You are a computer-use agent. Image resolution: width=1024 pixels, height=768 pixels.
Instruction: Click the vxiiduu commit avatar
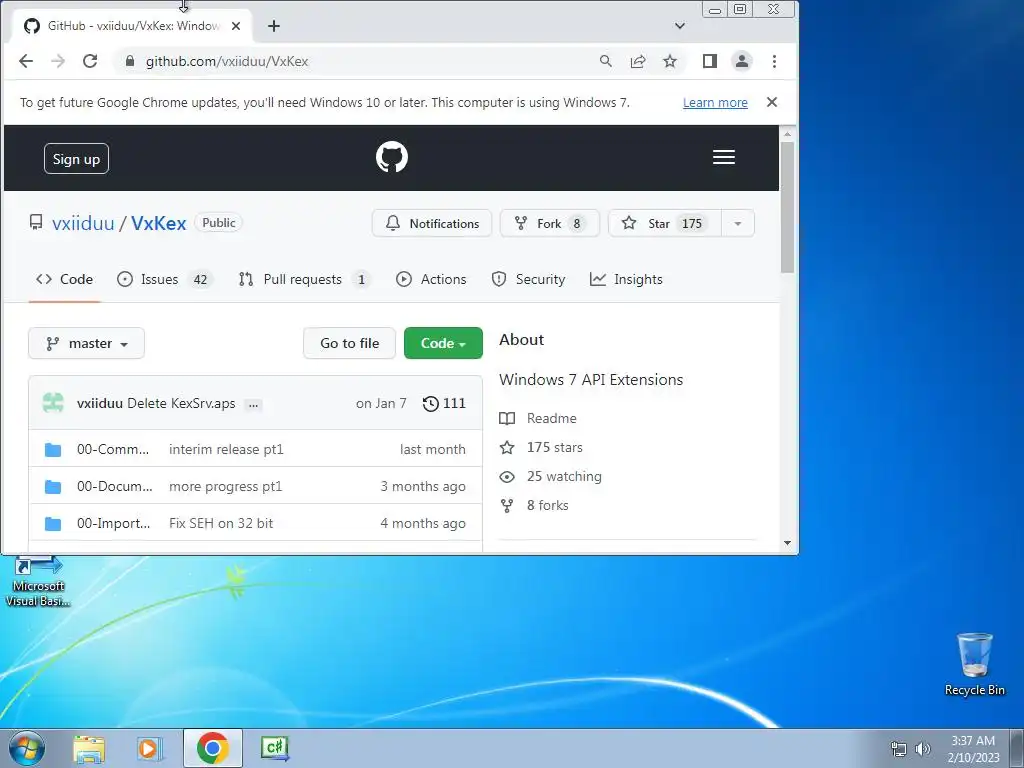54,402
